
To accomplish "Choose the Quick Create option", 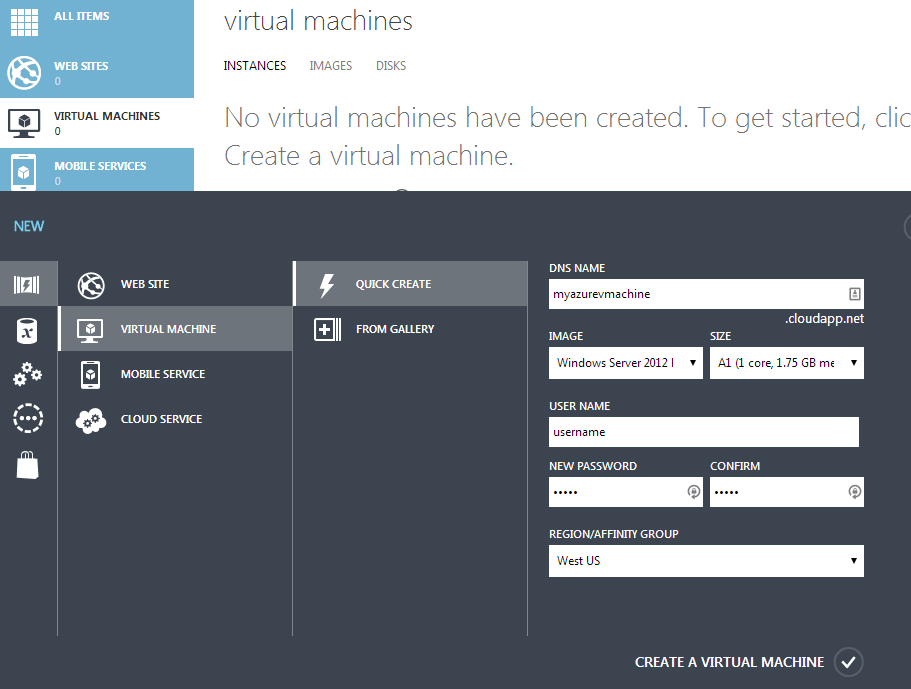I will pos(411,284).
